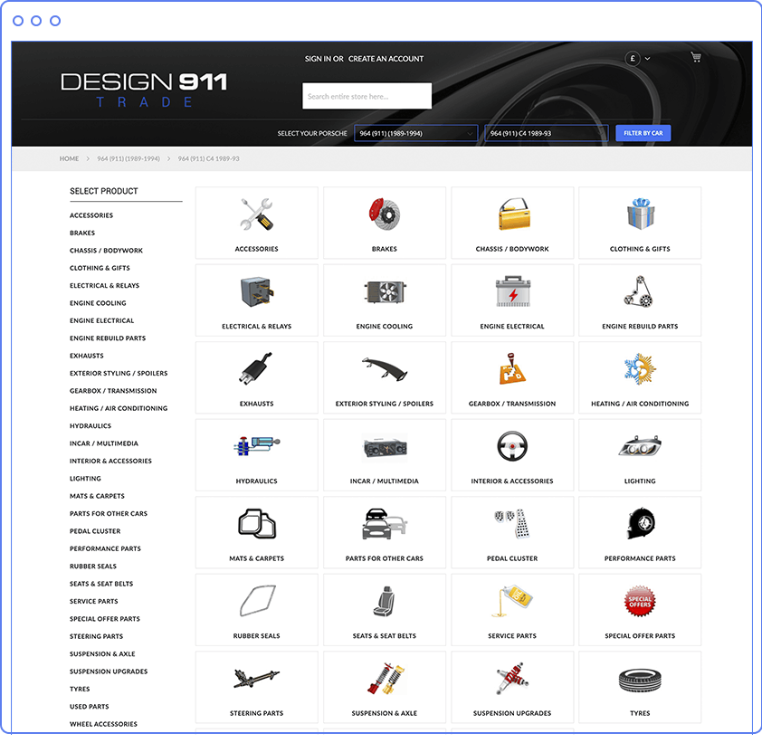
Task: Open the Brakes disc icon category
Action: 384,213
